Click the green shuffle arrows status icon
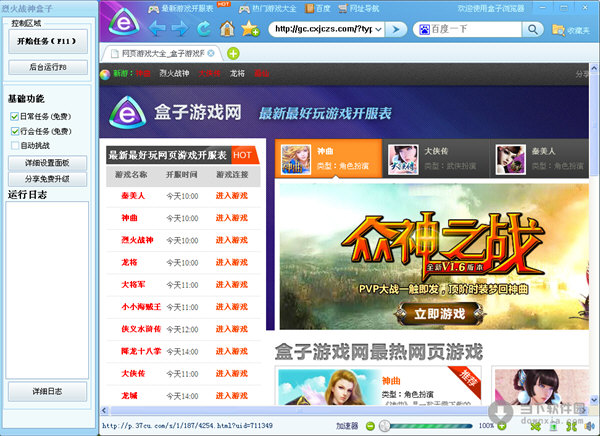Screen dimensions: 600x436 [536, 426]
